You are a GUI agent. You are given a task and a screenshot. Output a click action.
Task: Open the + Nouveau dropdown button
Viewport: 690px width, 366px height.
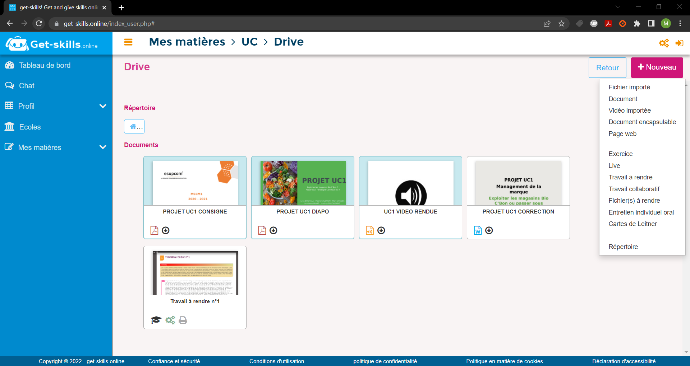[x=657, y=67]
